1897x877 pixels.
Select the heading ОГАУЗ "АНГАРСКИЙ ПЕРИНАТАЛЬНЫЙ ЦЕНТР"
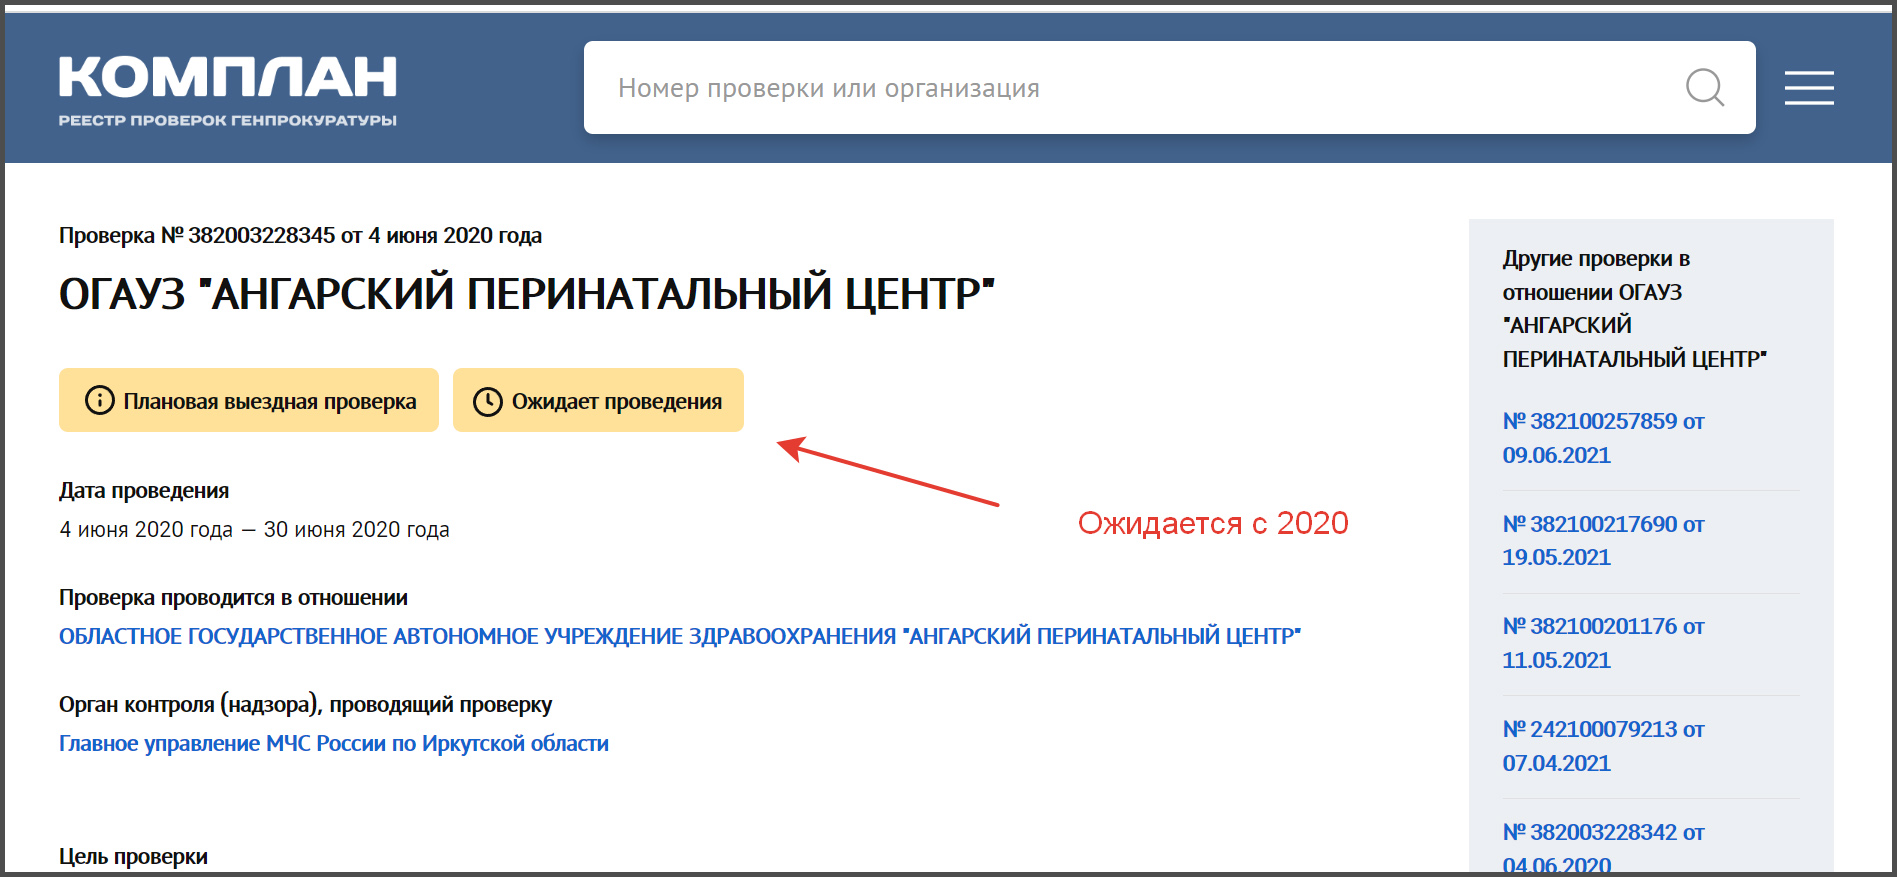pyautogui.click(x=527, y=294)
